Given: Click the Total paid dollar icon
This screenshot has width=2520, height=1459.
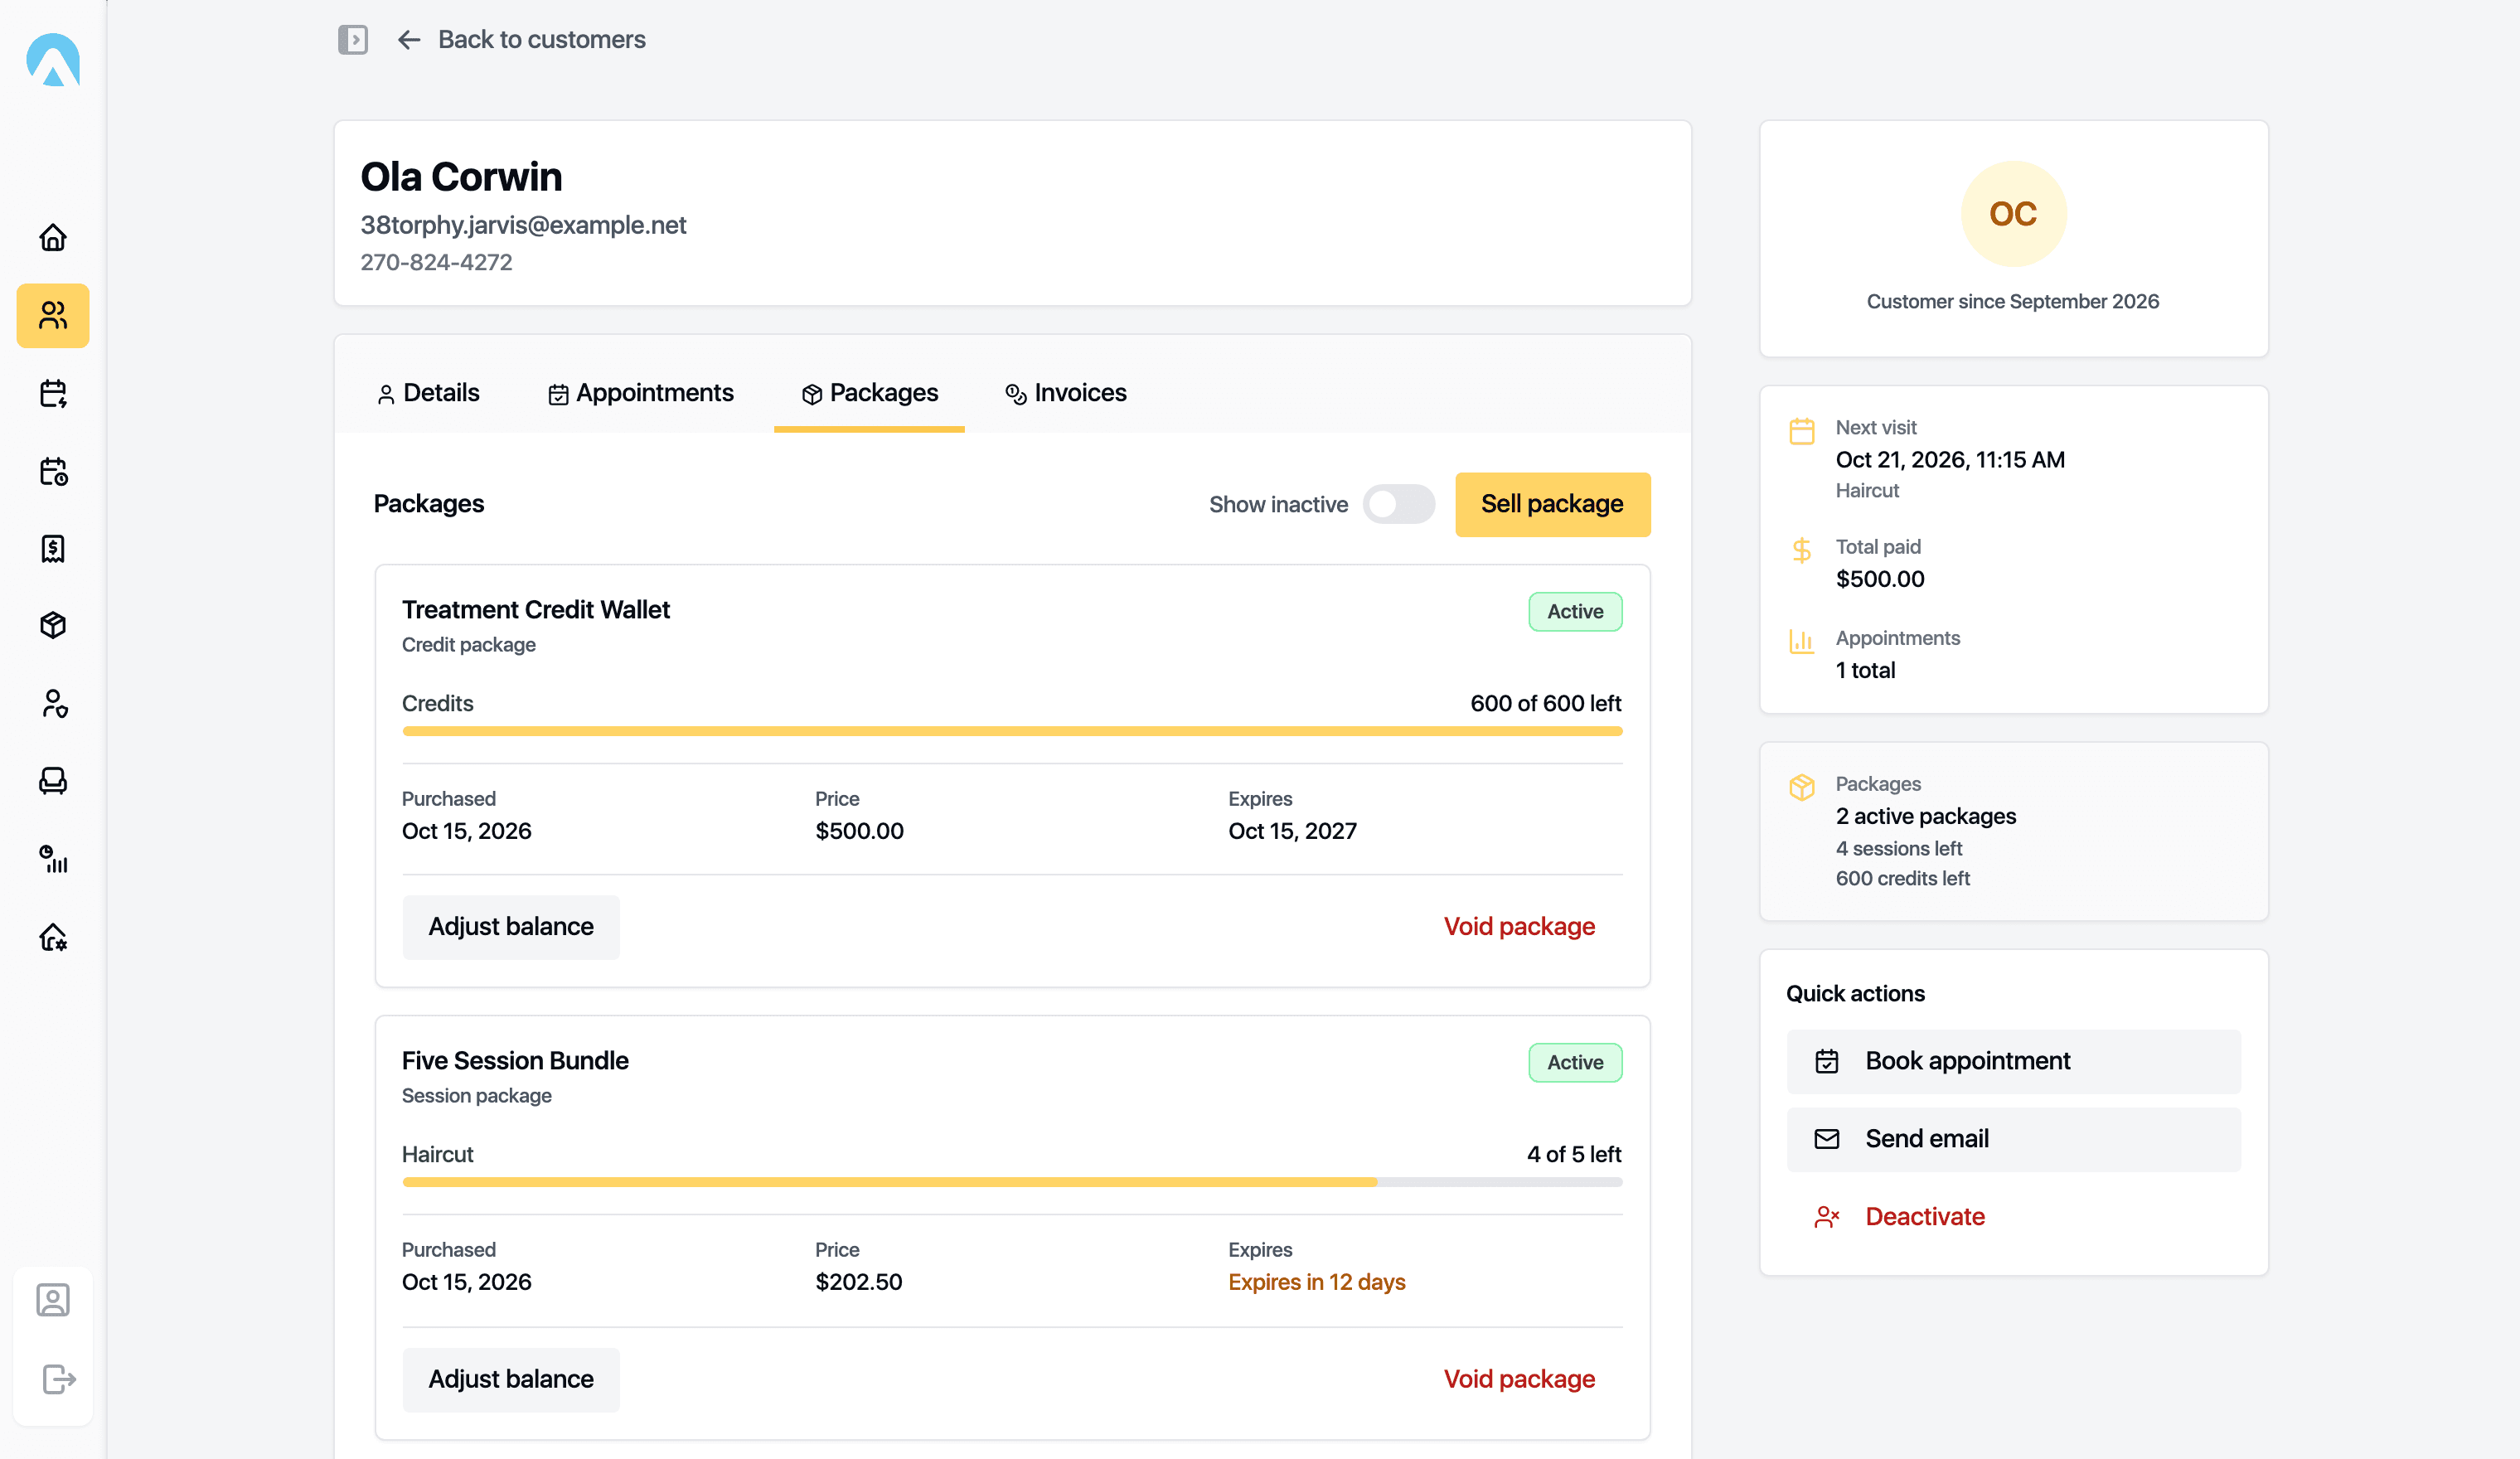Looking at the screenshot, I should 1801,551.
